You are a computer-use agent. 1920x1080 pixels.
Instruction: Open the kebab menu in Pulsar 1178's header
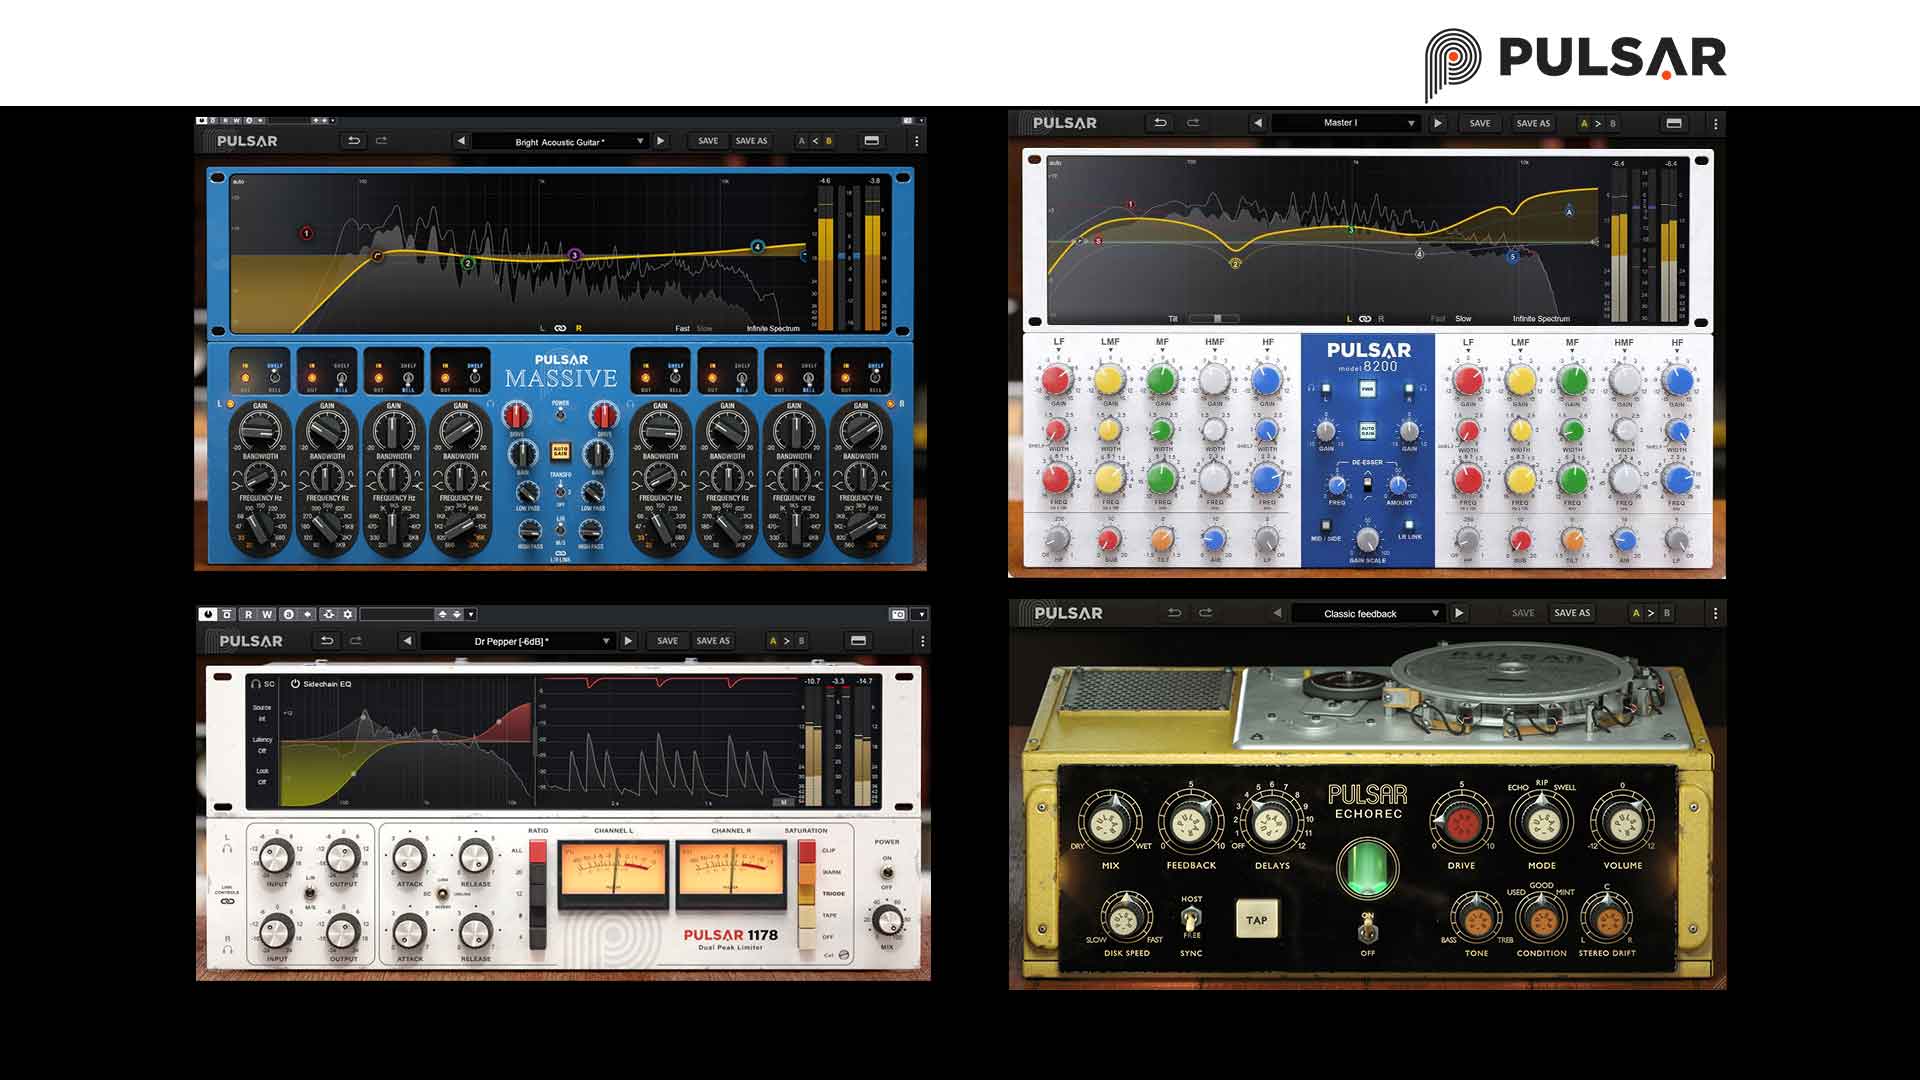[925, 640]
